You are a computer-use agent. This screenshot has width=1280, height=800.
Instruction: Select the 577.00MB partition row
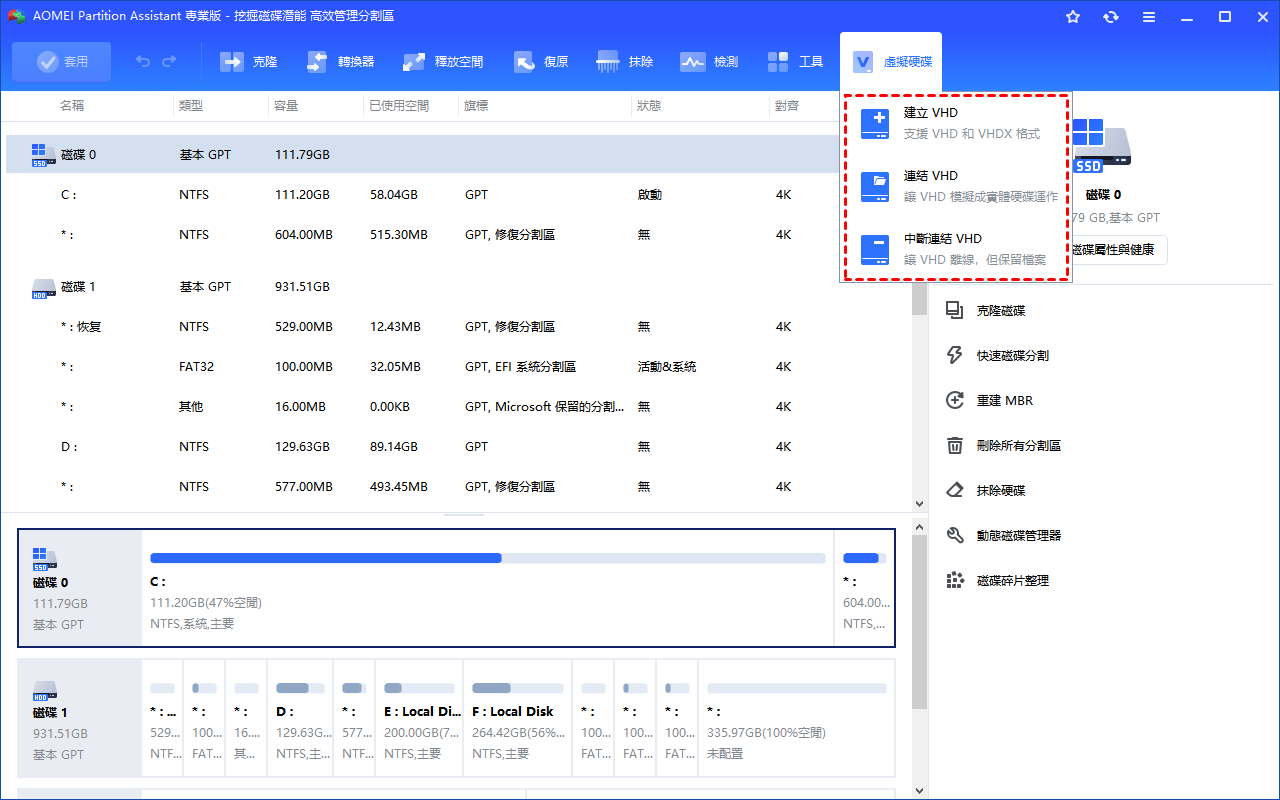(x=457, y=487)
